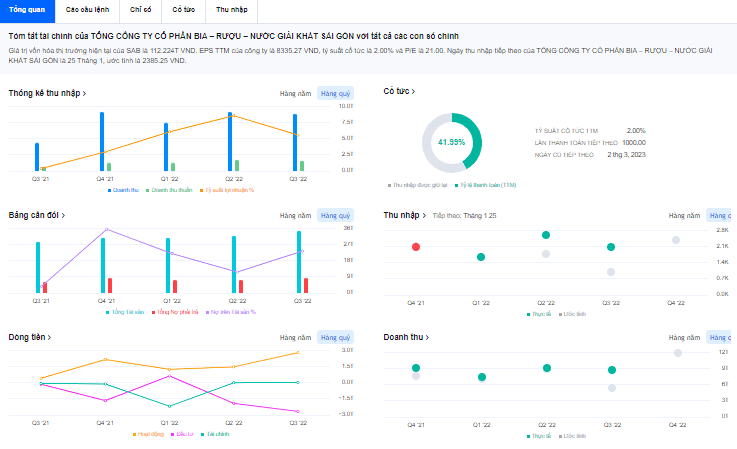Switch to the Các câu lệnh tab
The image size is (737, 449).
87,10
